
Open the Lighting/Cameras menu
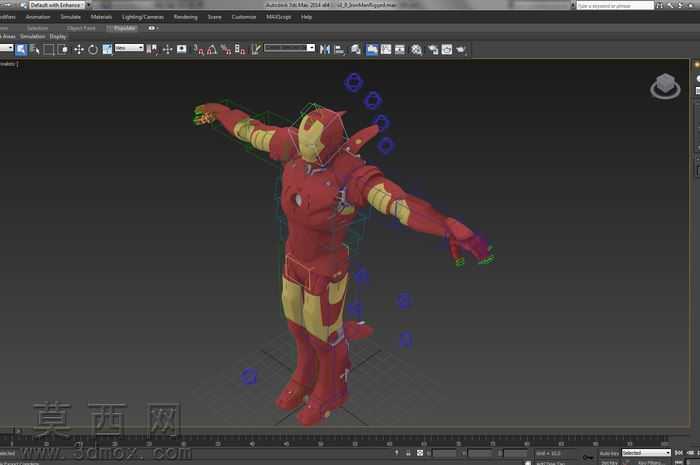(x=143, y=17)
